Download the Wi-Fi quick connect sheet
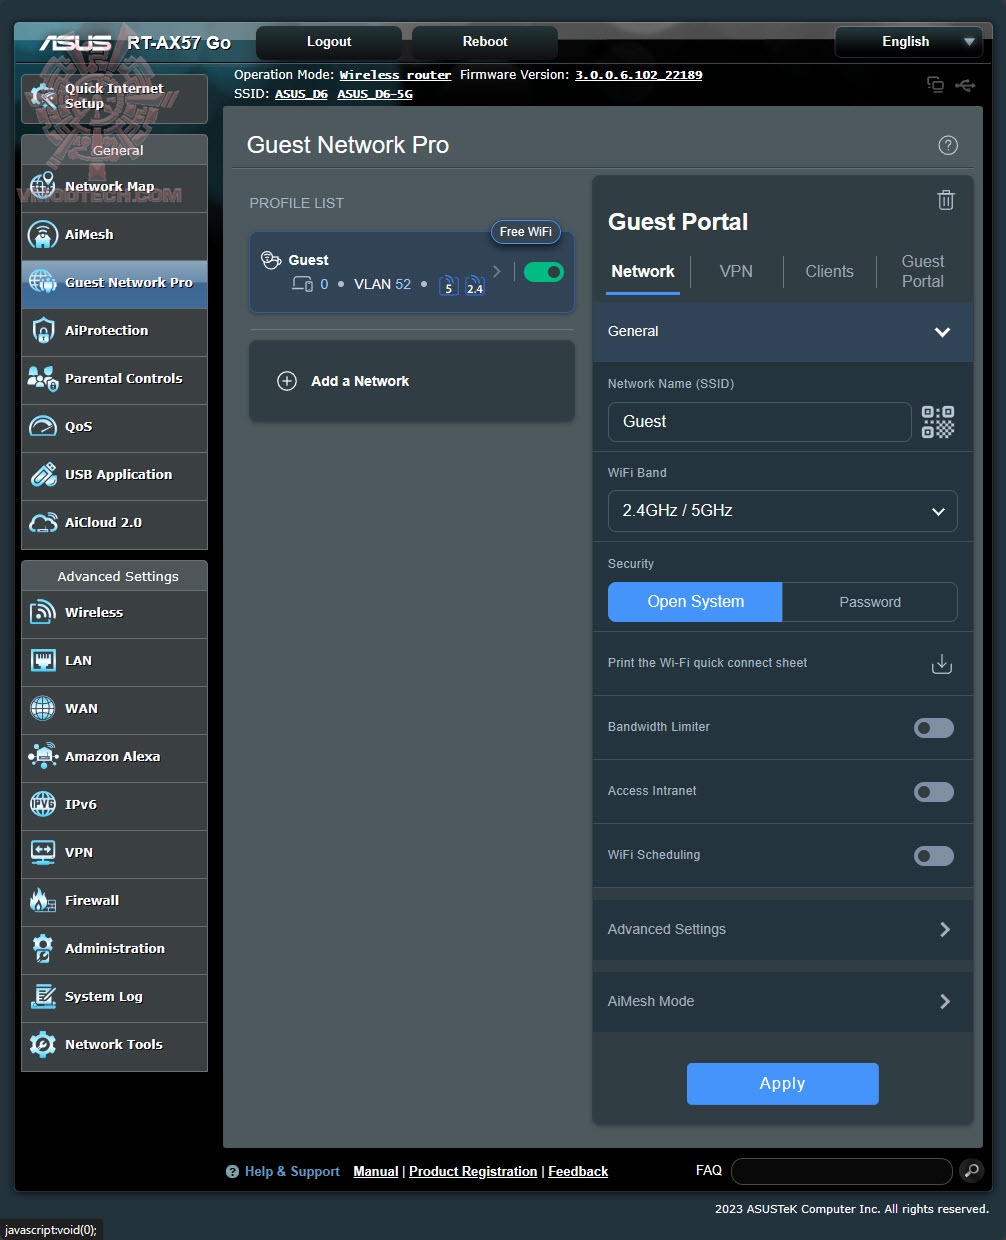 pos(941,664)
